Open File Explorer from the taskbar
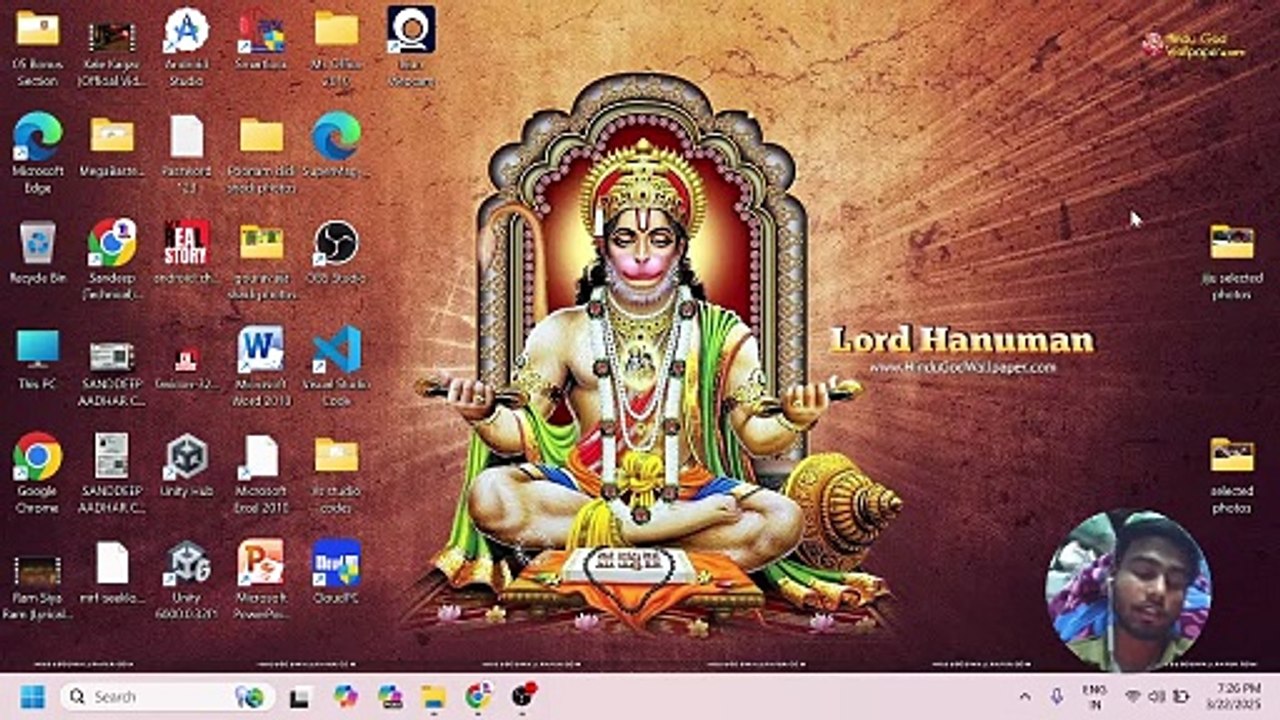The width and height of the screenshot is (1280, 720). pyautogui.click(x=433, y=696)
